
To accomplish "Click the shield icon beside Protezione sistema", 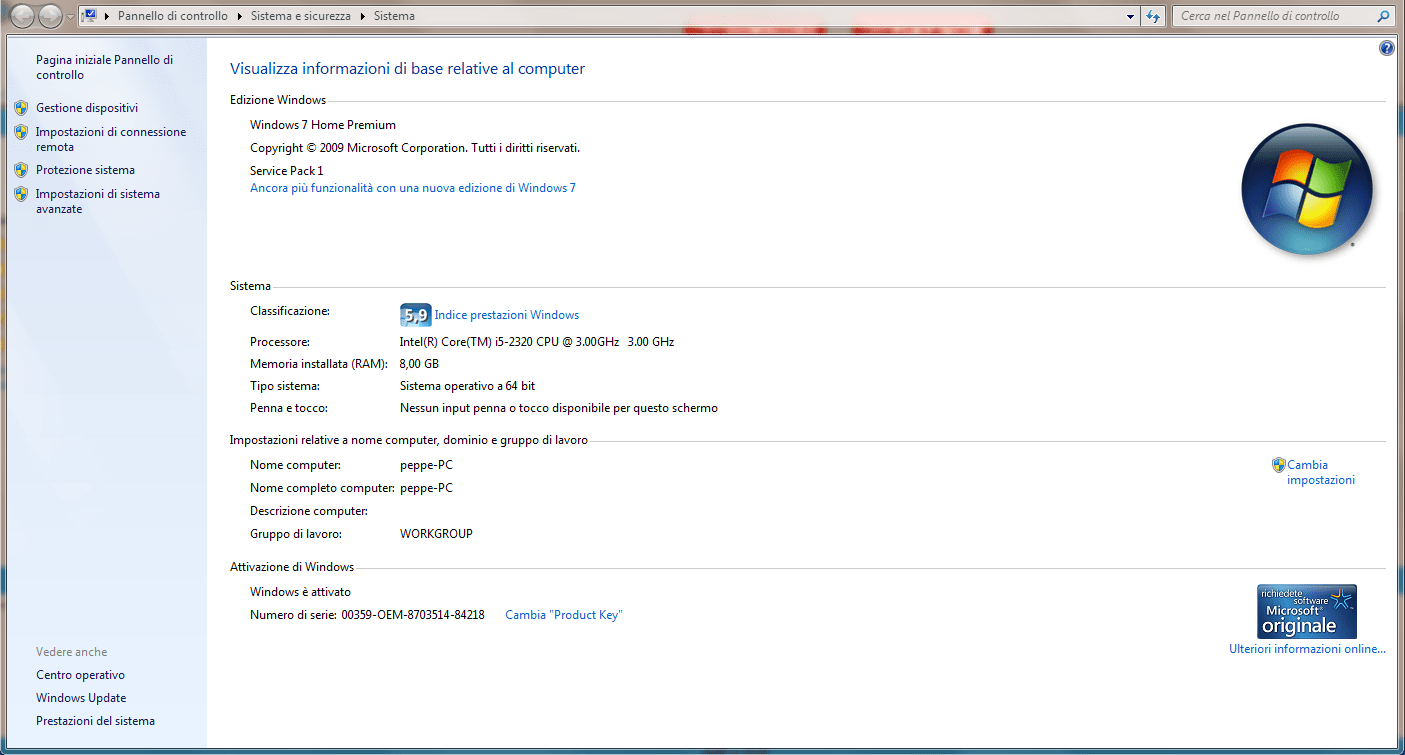I will (x=21, y=170).
